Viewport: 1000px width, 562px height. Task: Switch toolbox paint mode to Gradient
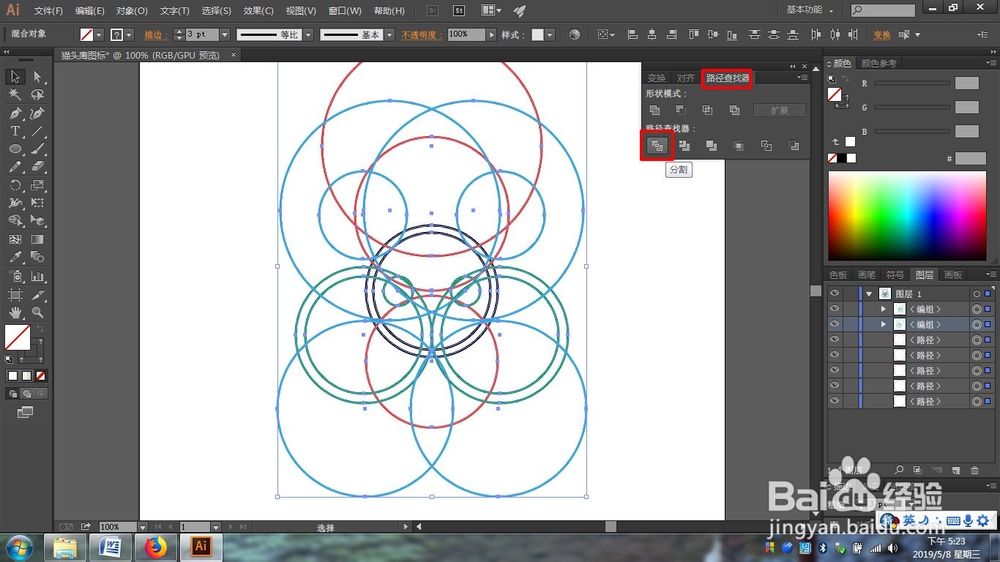tap(27, 376)
